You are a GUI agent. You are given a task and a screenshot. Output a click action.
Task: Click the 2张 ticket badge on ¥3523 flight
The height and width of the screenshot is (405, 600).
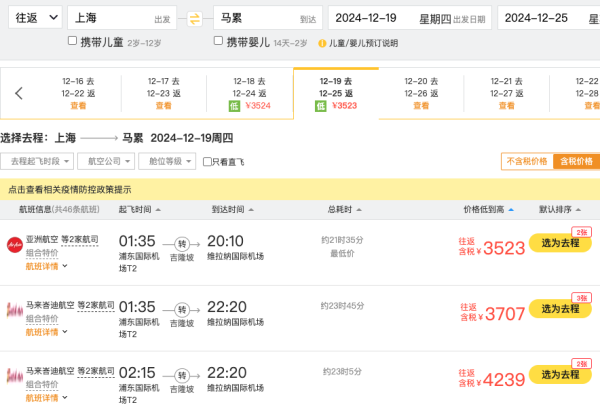[582, 232]
